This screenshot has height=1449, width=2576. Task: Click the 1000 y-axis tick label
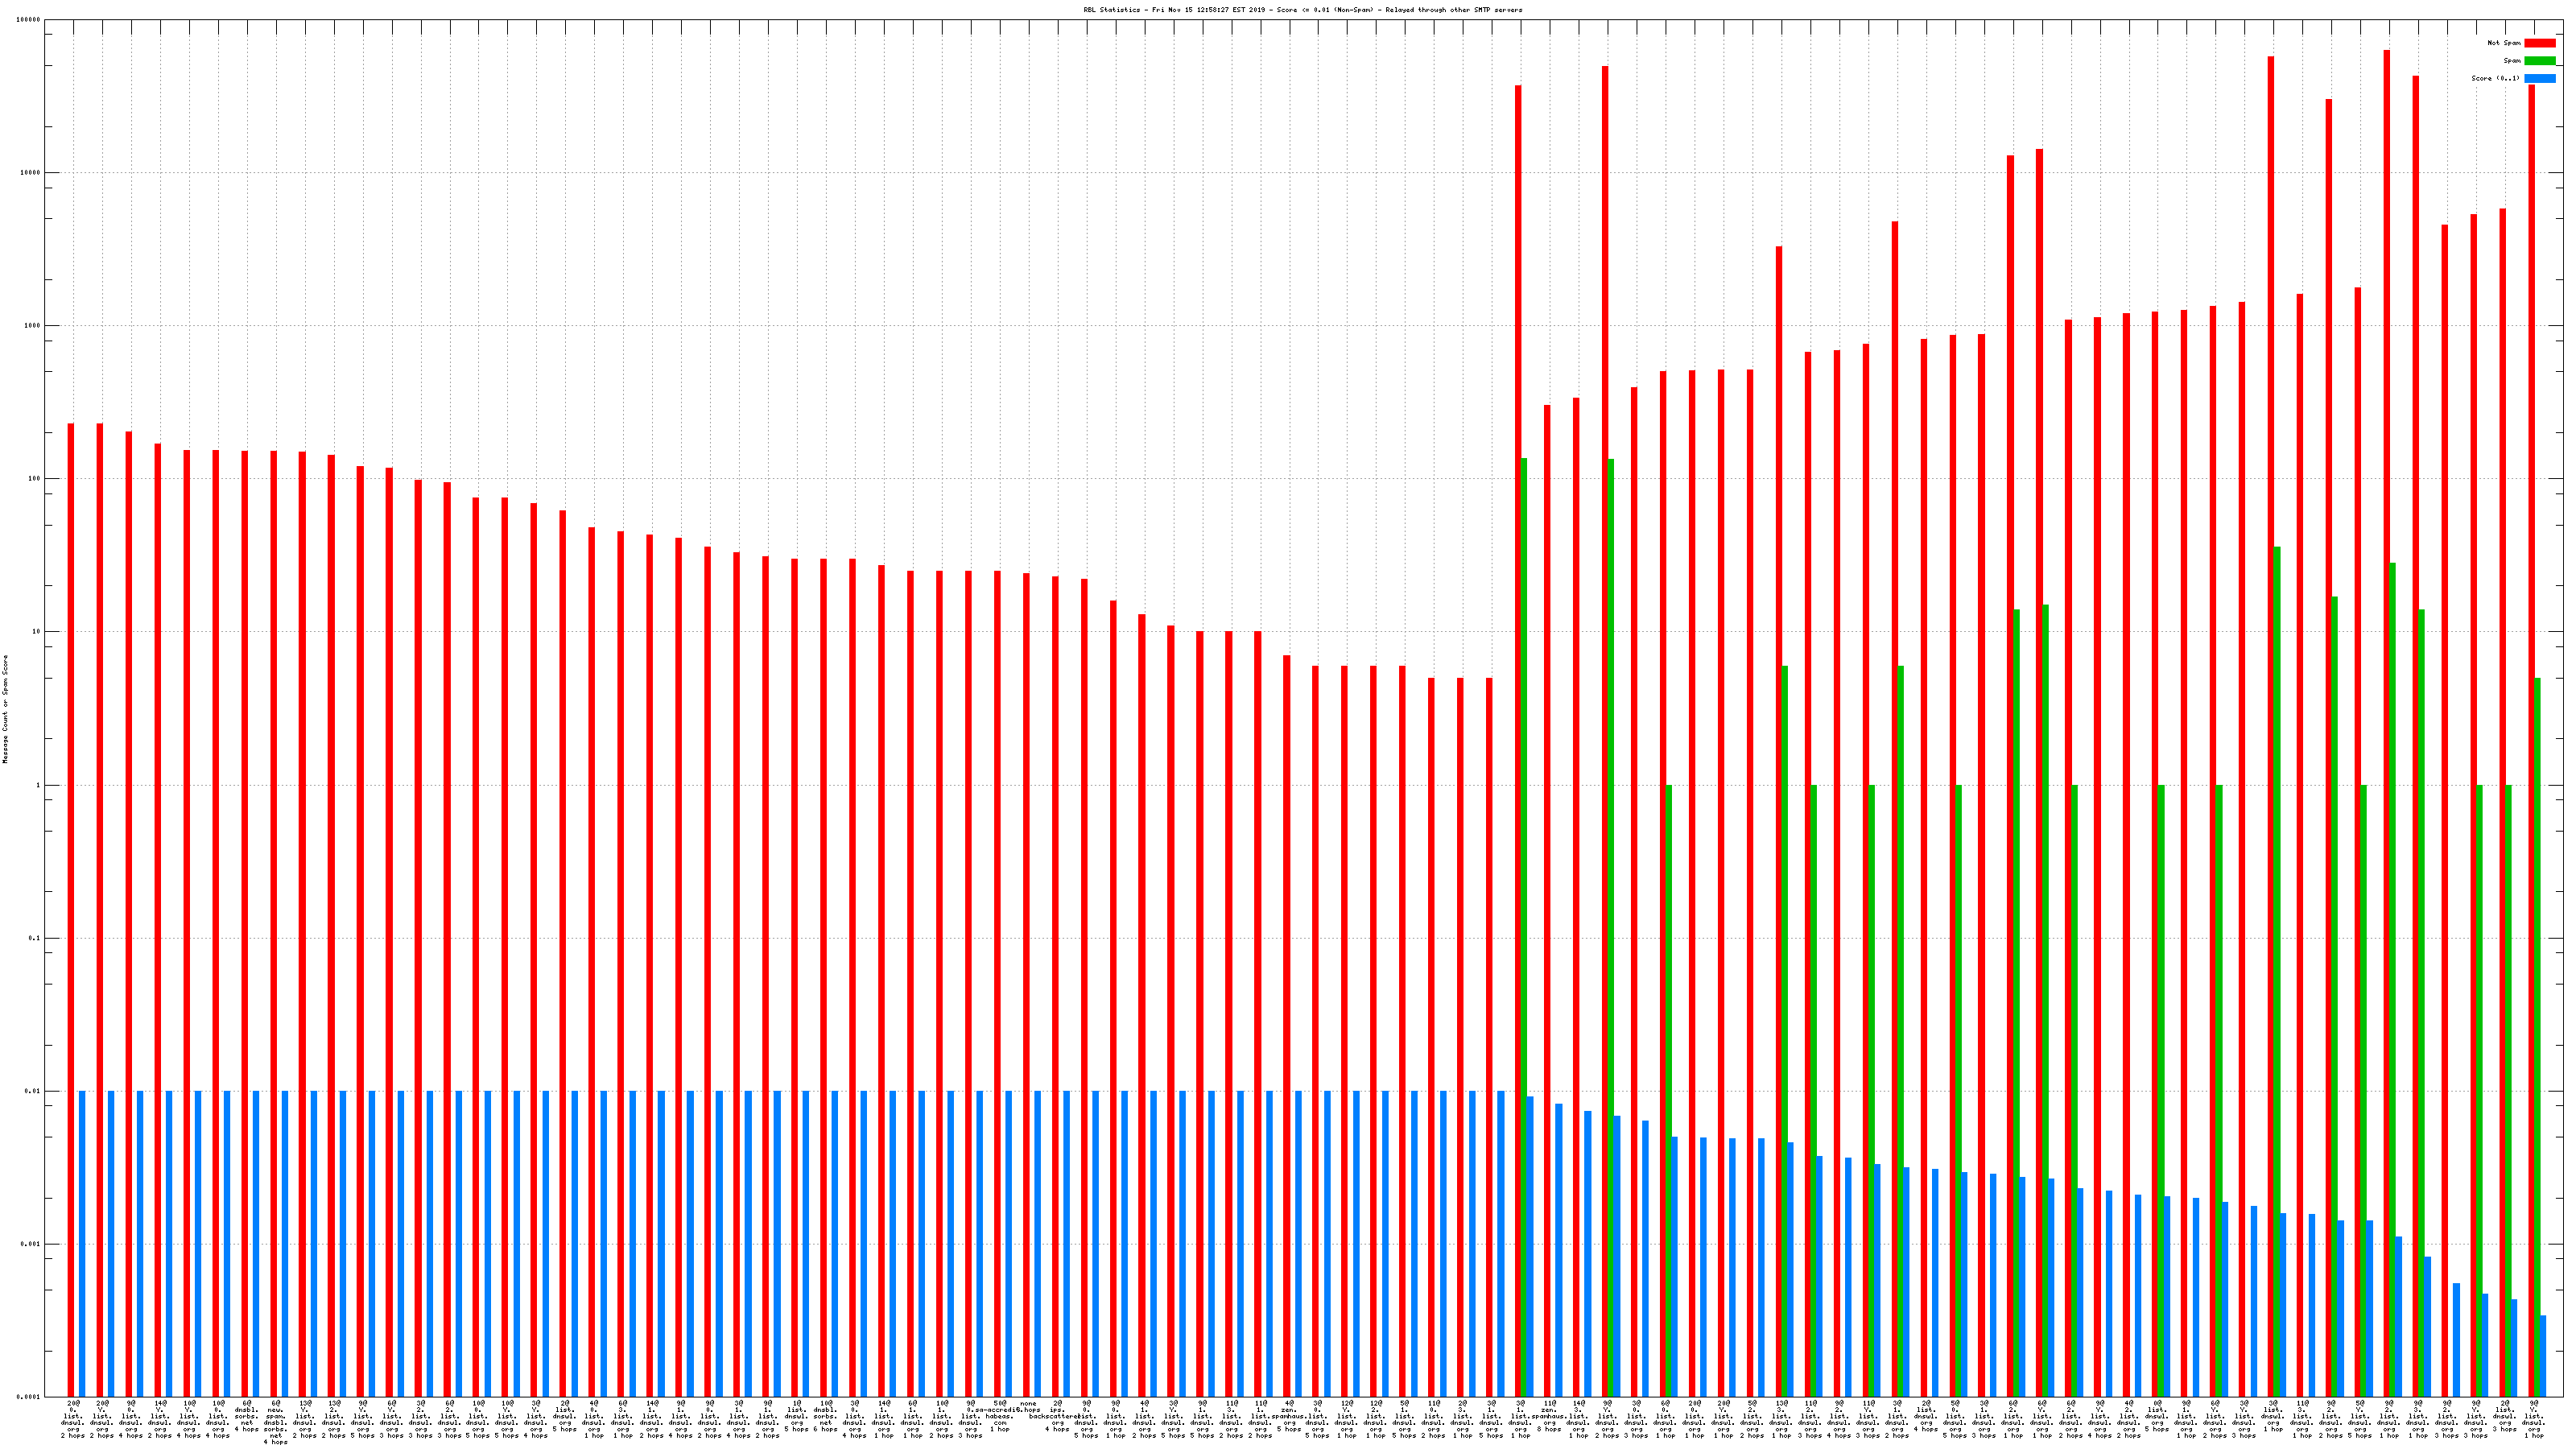coord(33,326)
